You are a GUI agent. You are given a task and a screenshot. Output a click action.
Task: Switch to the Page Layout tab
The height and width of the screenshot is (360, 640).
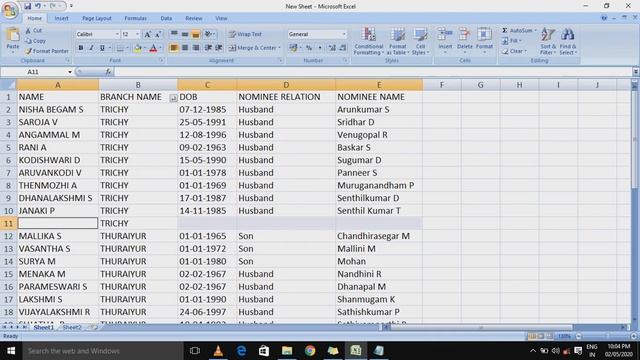pos(97,18)
